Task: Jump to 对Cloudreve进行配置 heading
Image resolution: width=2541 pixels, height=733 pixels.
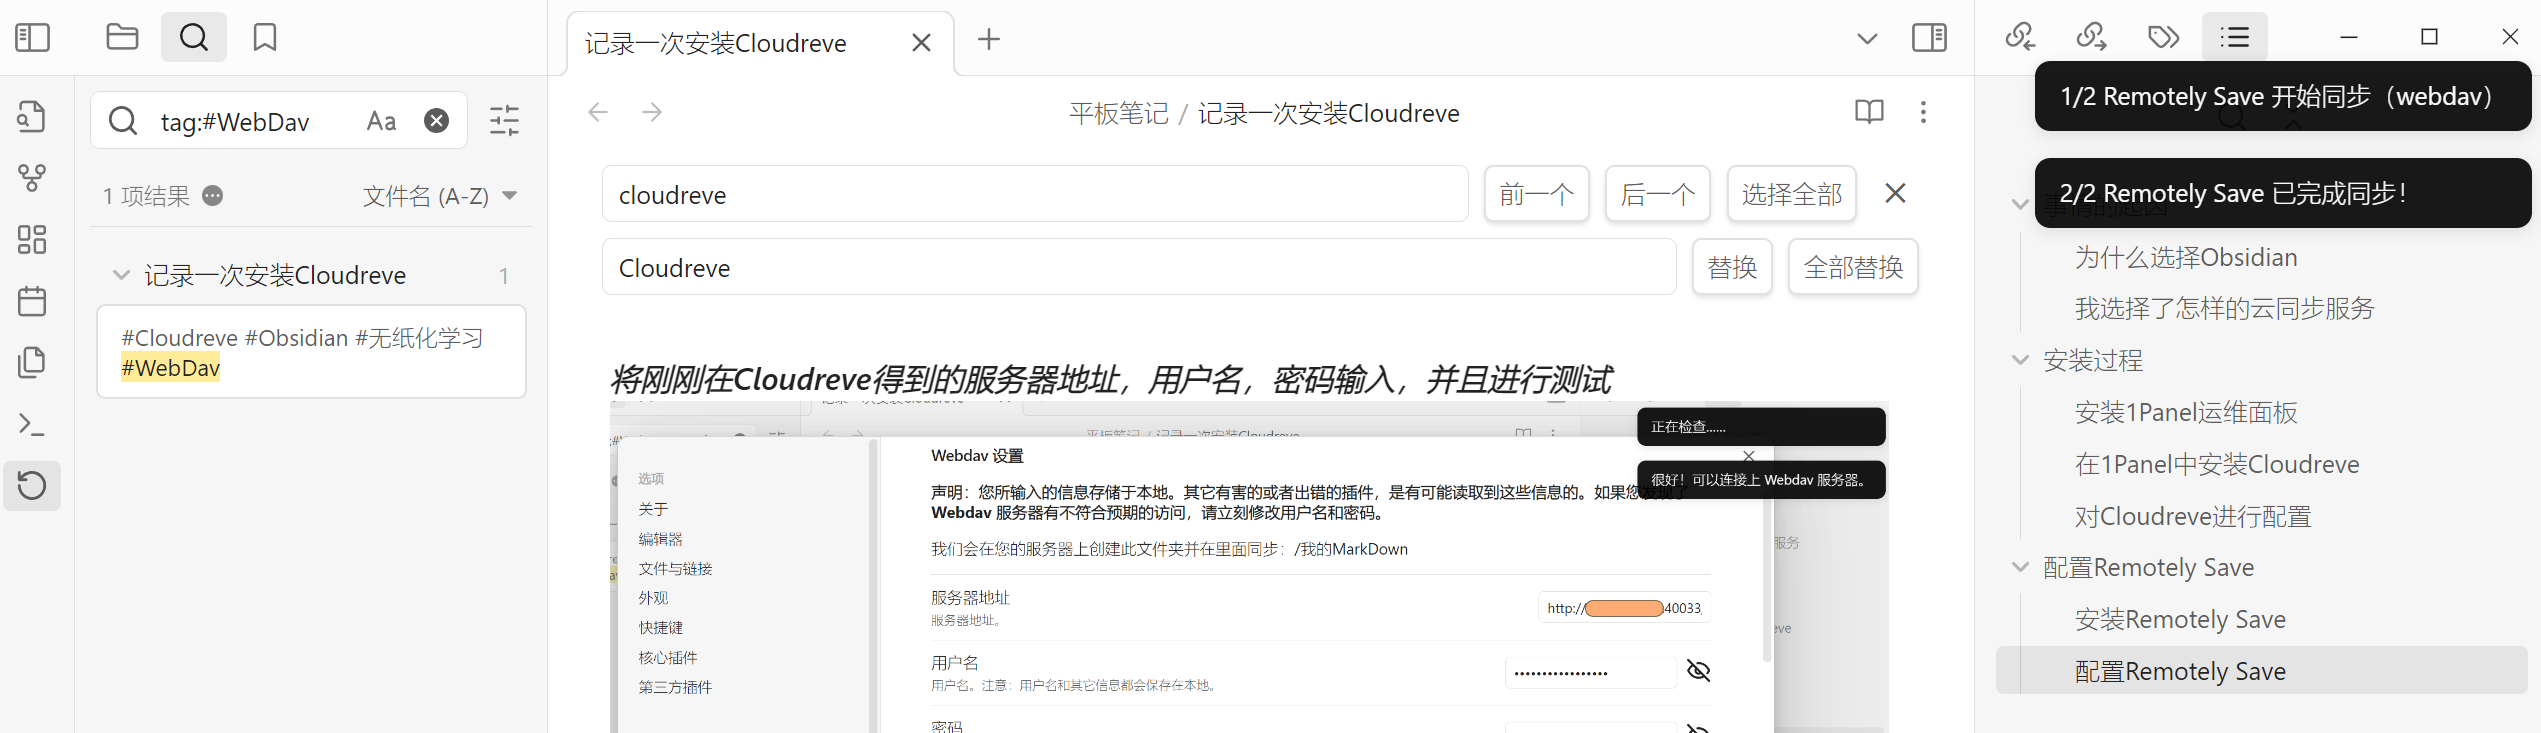Action: tap(2193, 516)
